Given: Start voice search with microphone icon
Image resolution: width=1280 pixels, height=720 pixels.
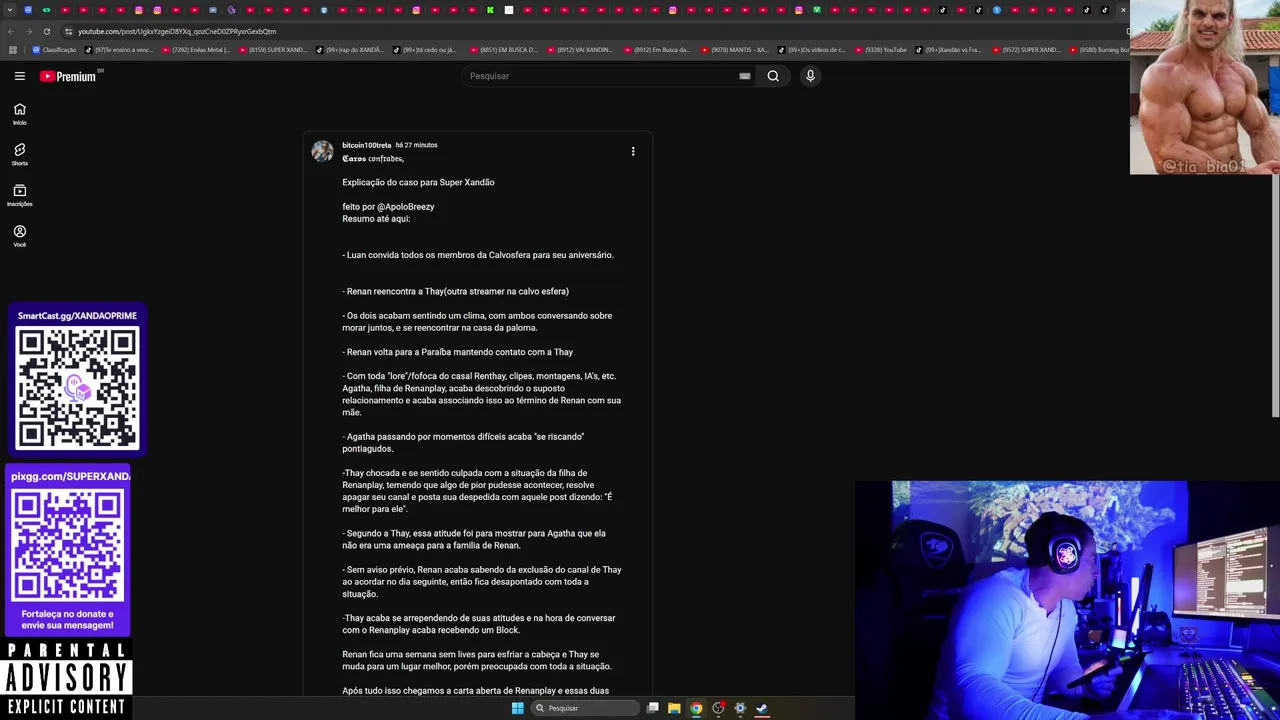Looking at the screenshot, I should 810,76.
